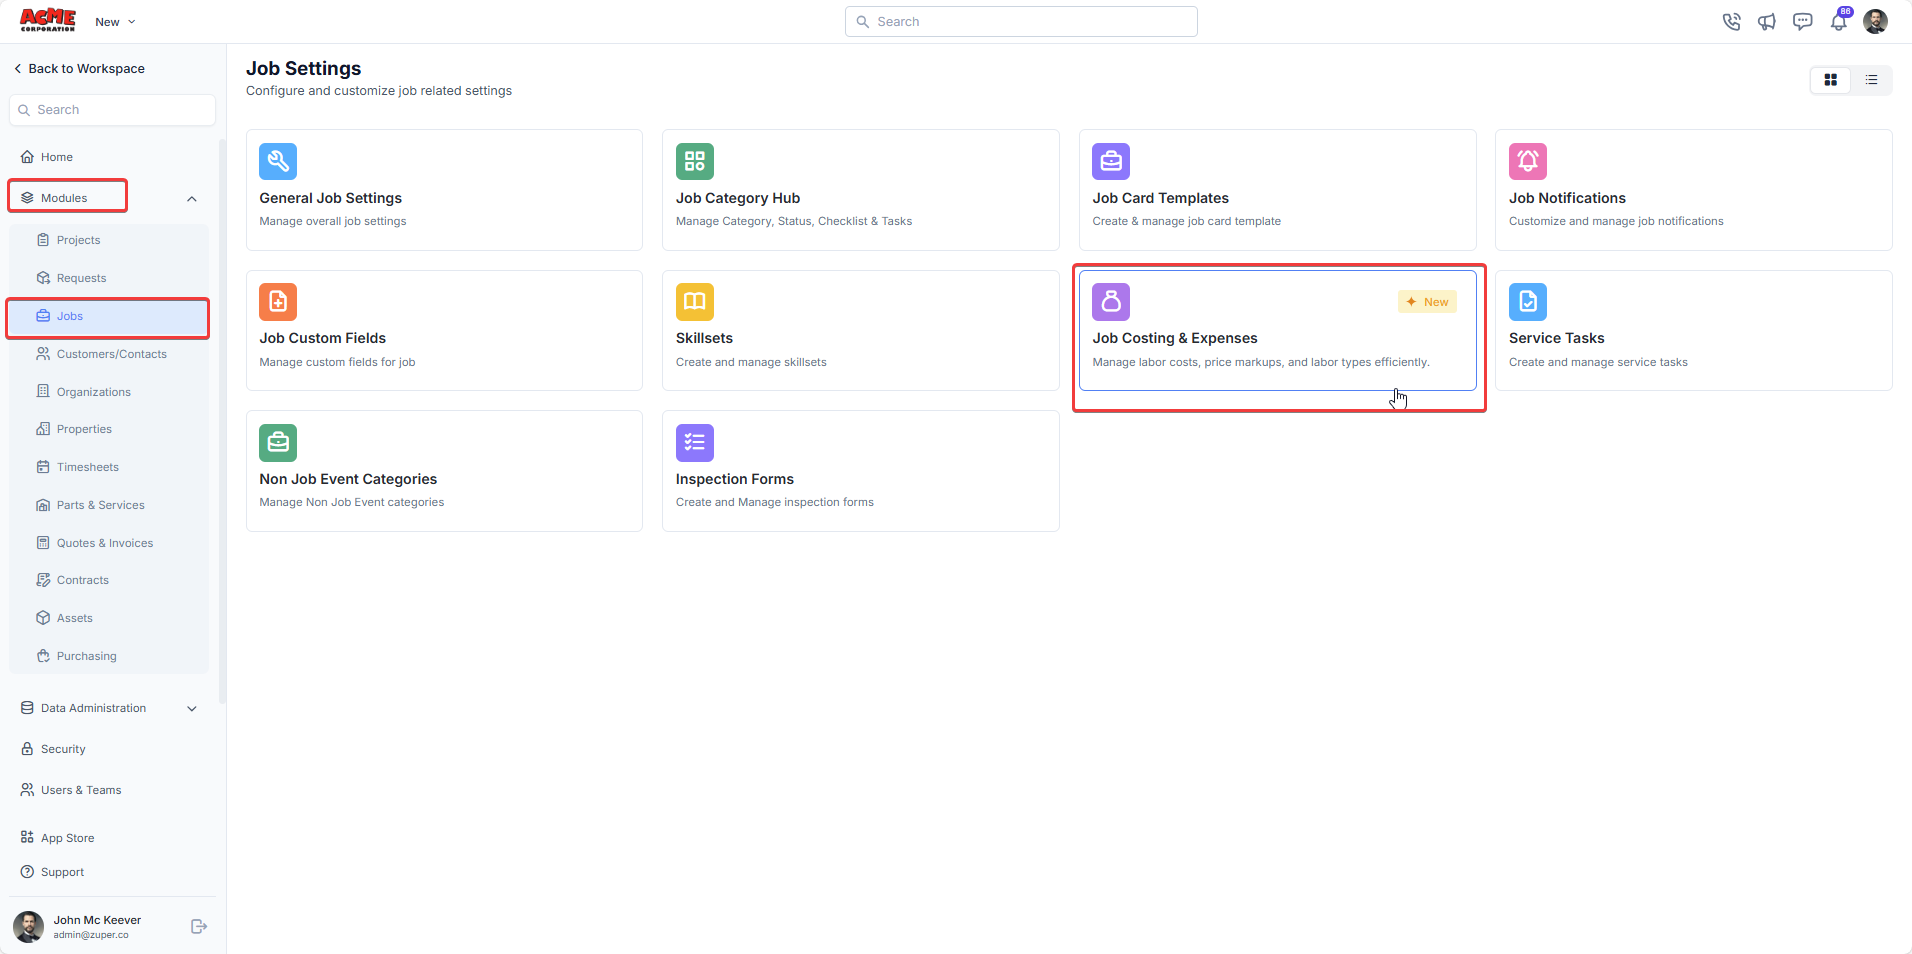Open General Job Settings card title

[331, 198]
